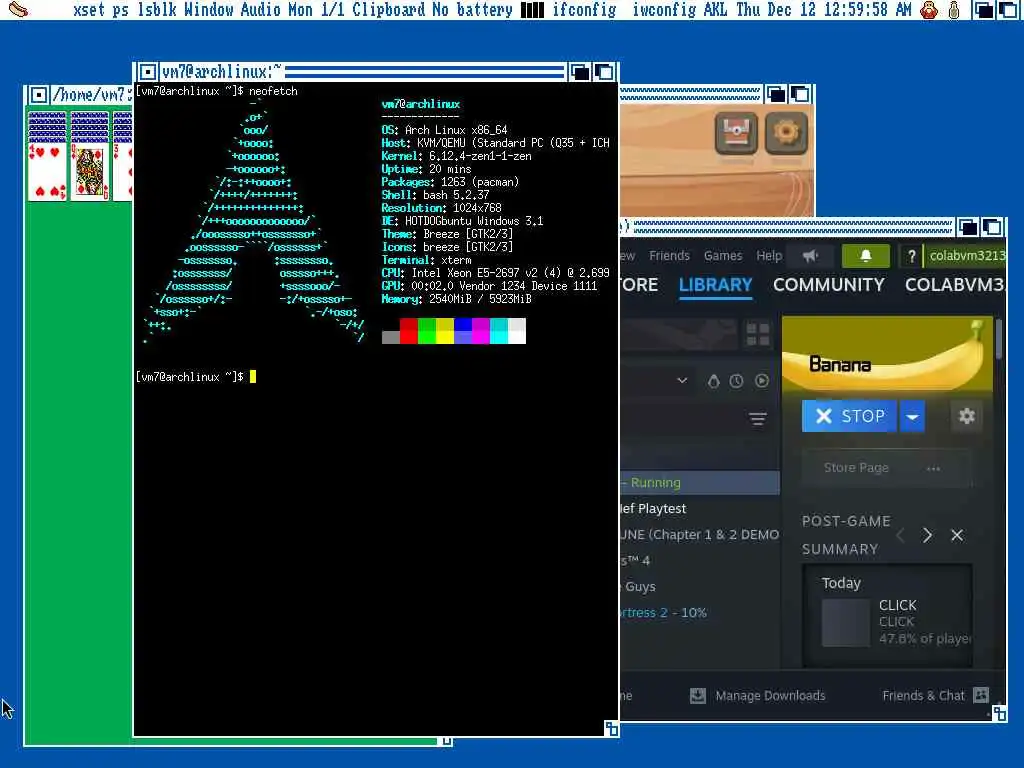Select the Fortress 2 - 10% download entry
This screenshot has height=768, width=1024.
coord(699,613)
